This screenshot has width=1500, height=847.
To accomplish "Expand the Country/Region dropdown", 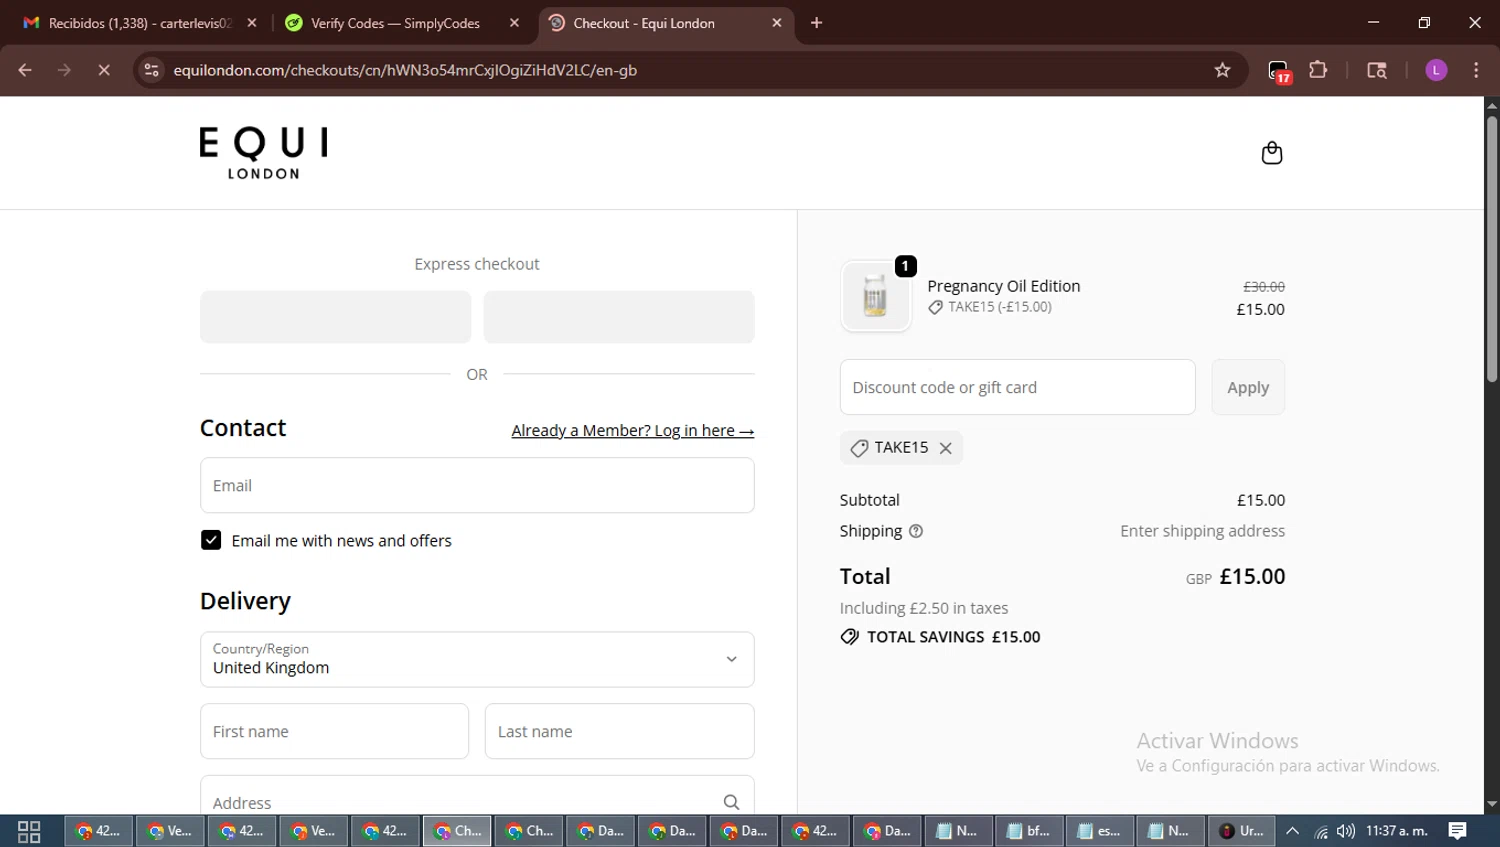I will pos(477,659).
